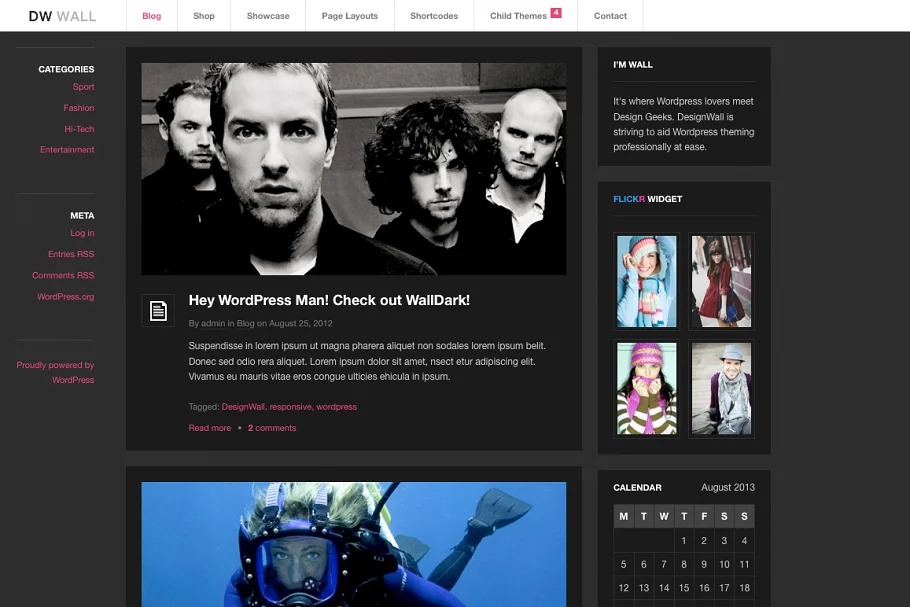Screen dimensions: 910x607
Task: Click the Read more link
Action: 209,428
